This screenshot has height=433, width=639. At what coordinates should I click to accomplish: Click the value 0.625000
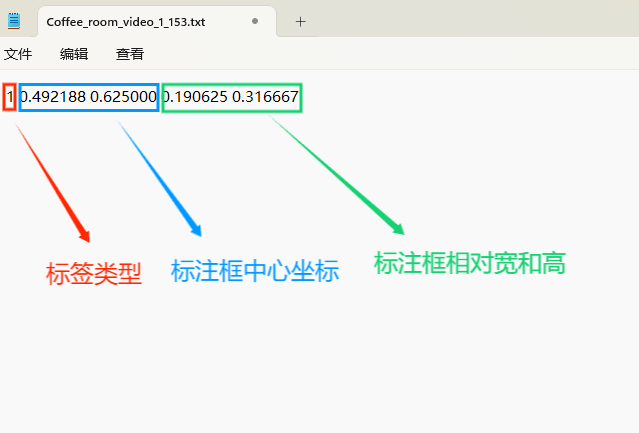123,97
